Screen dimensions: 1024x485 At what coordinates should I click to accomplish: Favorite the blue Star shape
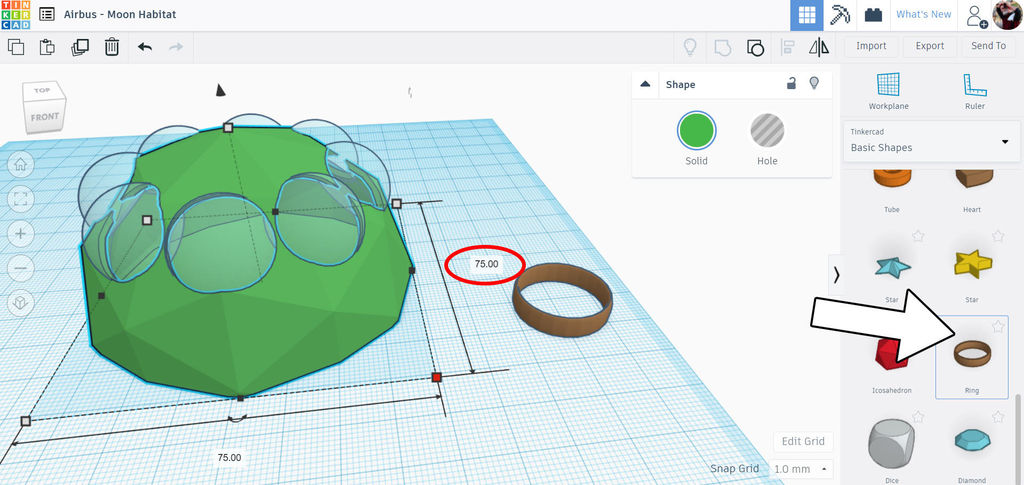point(918,236)
